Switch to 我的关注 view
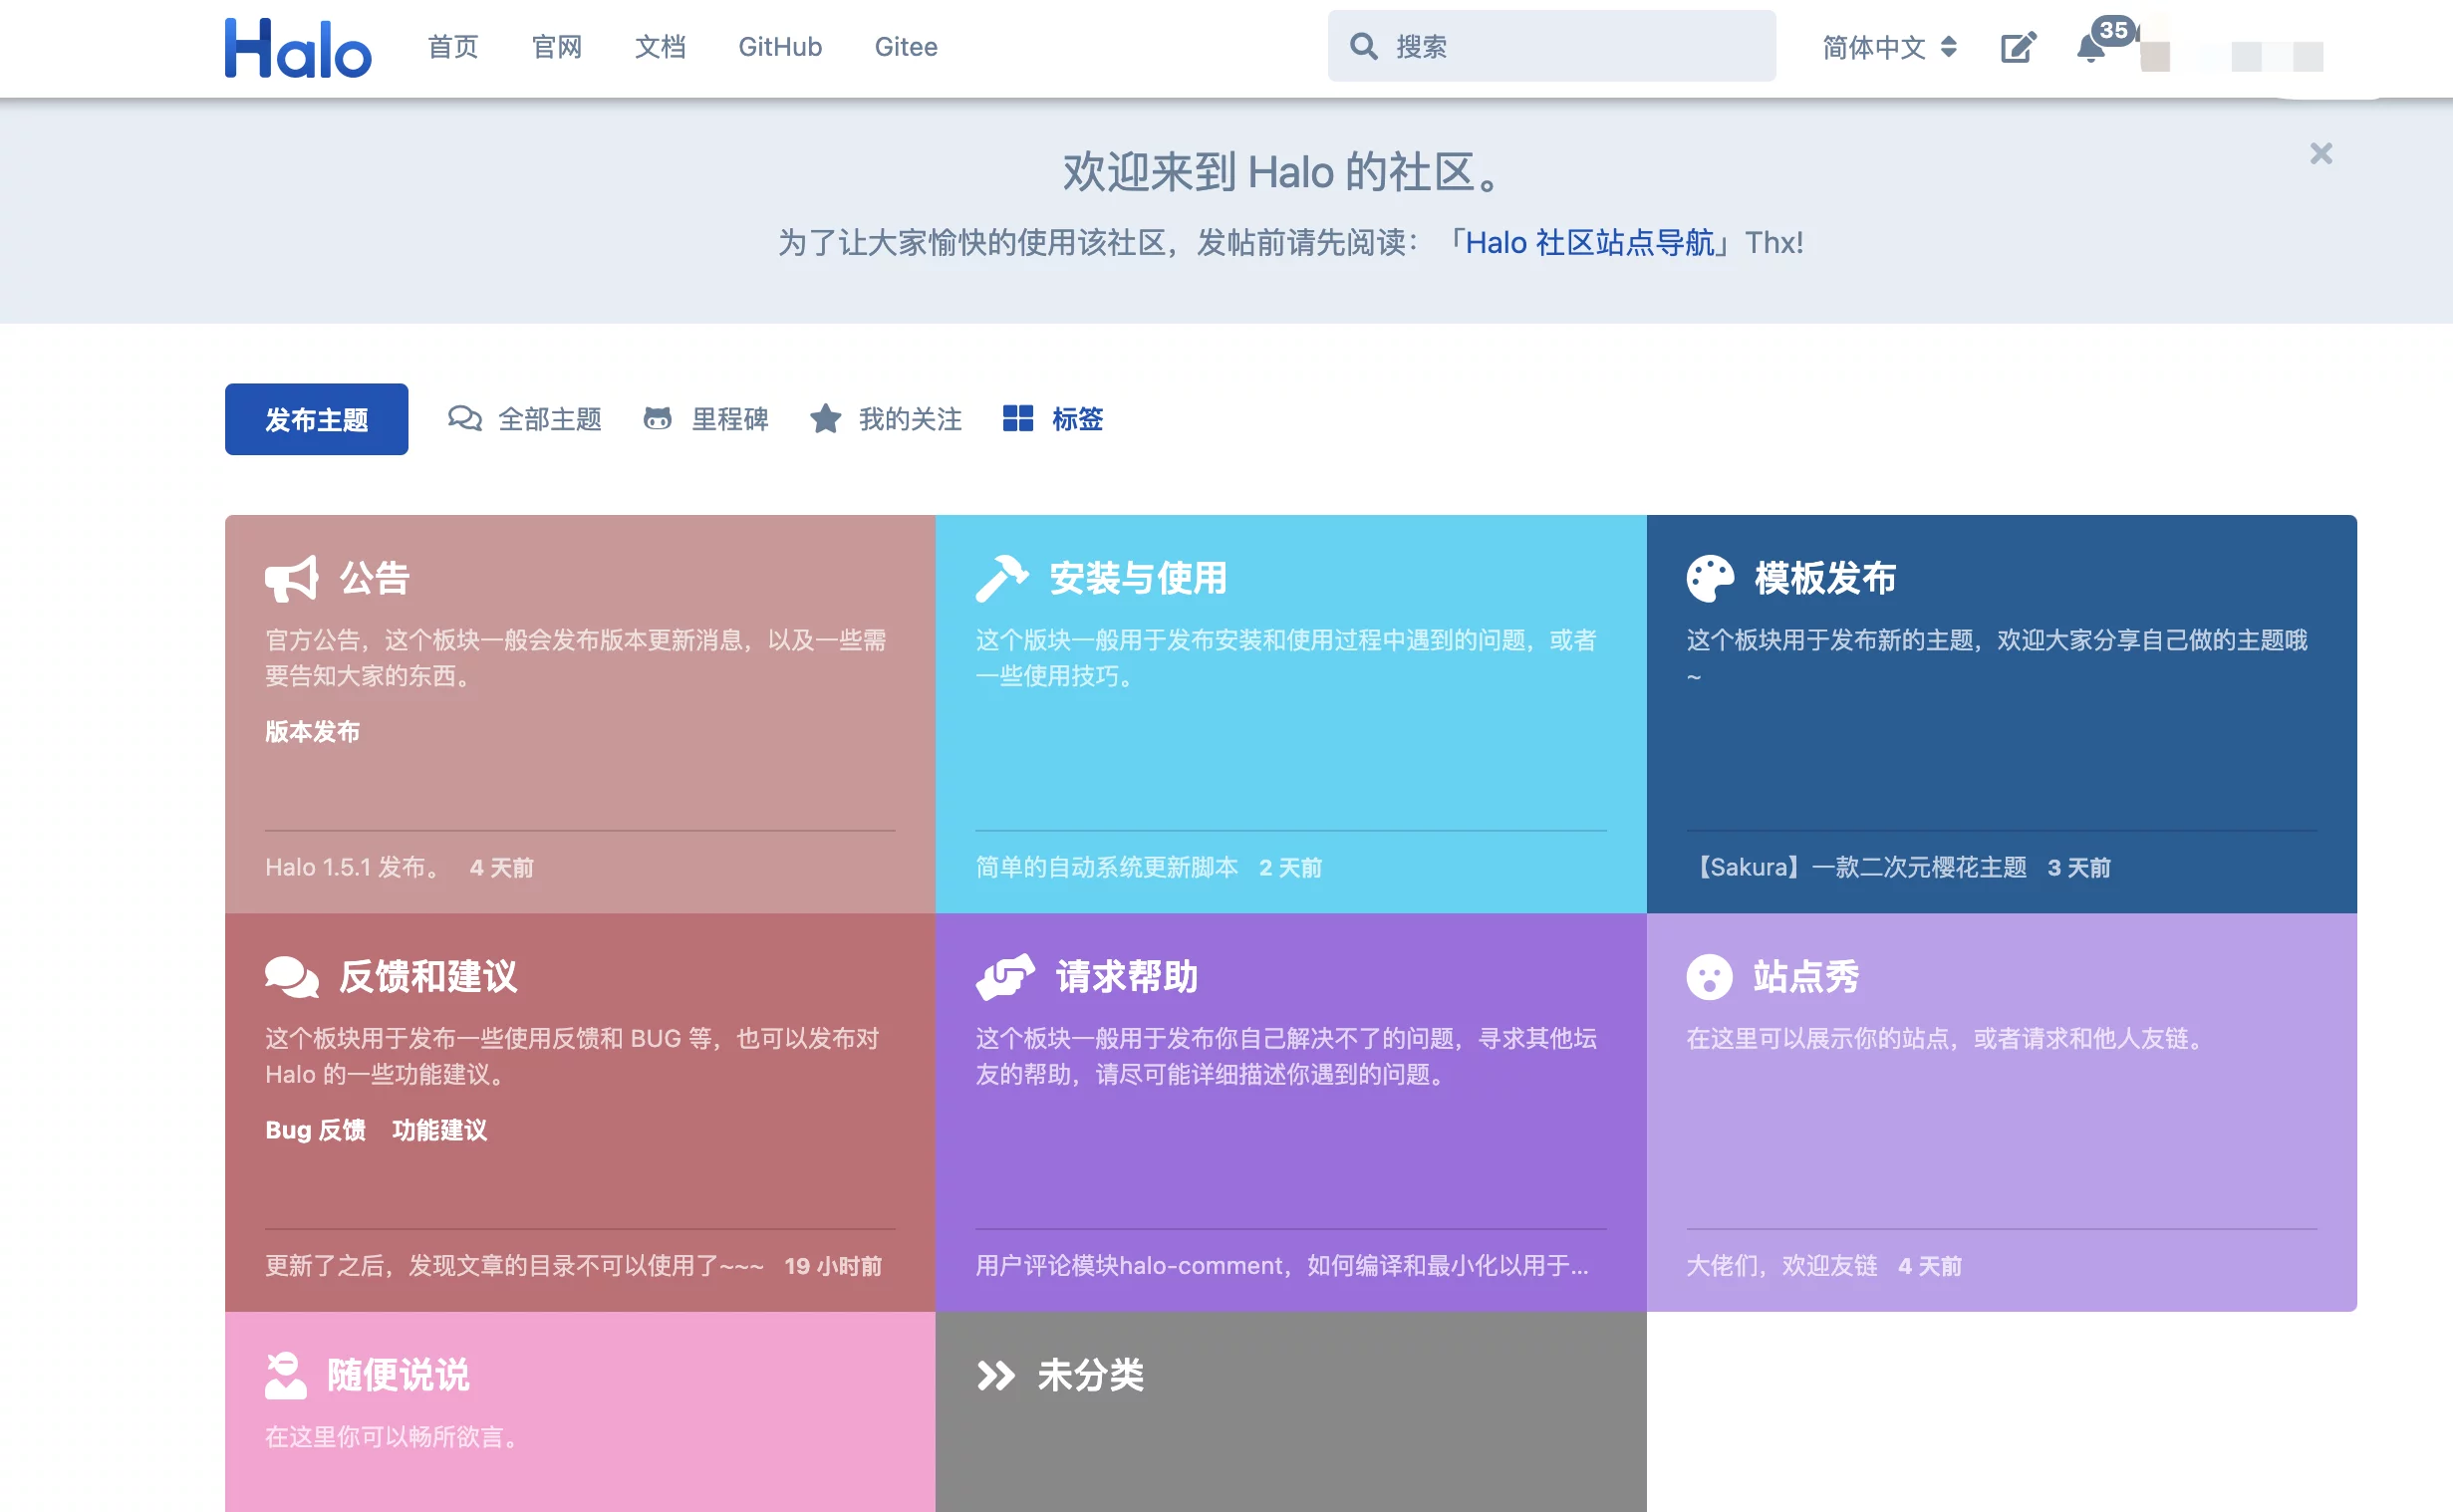The image size is (2453, 1512). click(886, 419)
